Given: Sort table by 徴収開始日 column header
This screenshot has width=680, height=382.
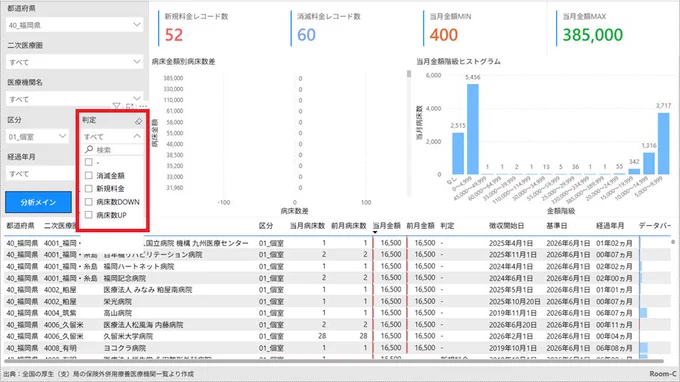Looking at the screenshot, I should [x=506, y=225].
